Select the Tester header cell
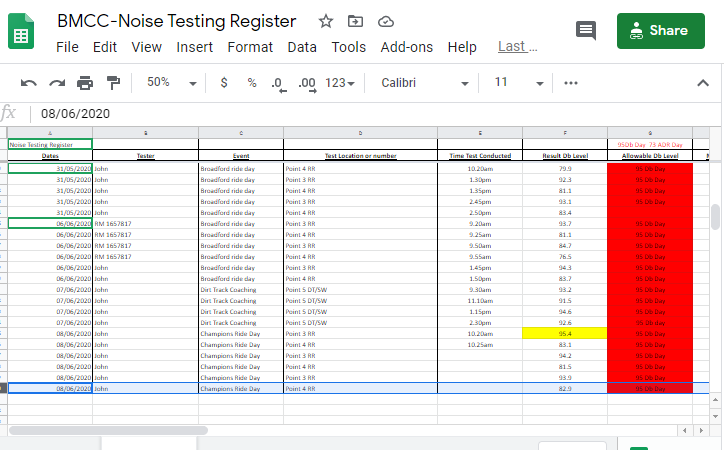 pyautogui.click(x=145, y=156)
